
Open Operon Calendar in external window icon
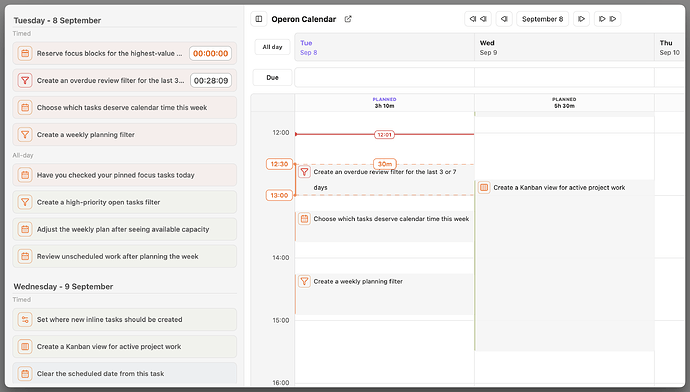click(348, 19)
